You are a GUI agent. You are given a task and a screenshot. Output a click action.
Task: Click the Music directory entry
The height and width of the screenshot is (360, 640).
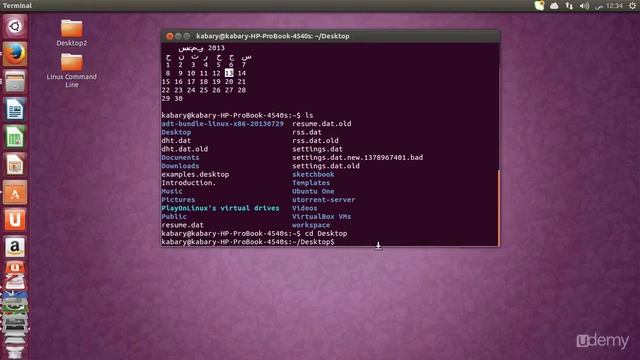172,191
